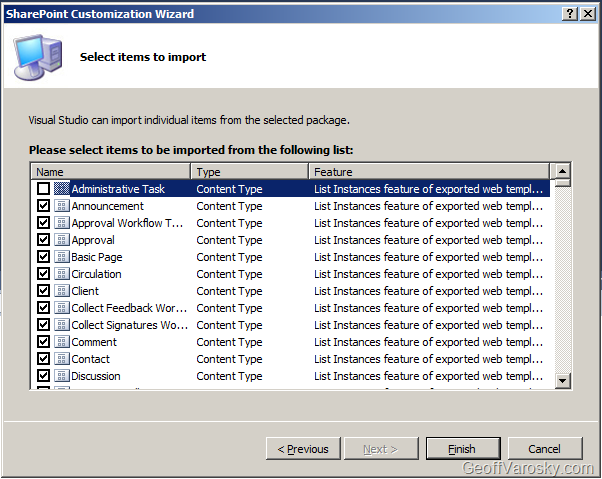Click the Circulation content type icon
The width and height of the screenshot is (602, 479).
[x=62, y=274]
